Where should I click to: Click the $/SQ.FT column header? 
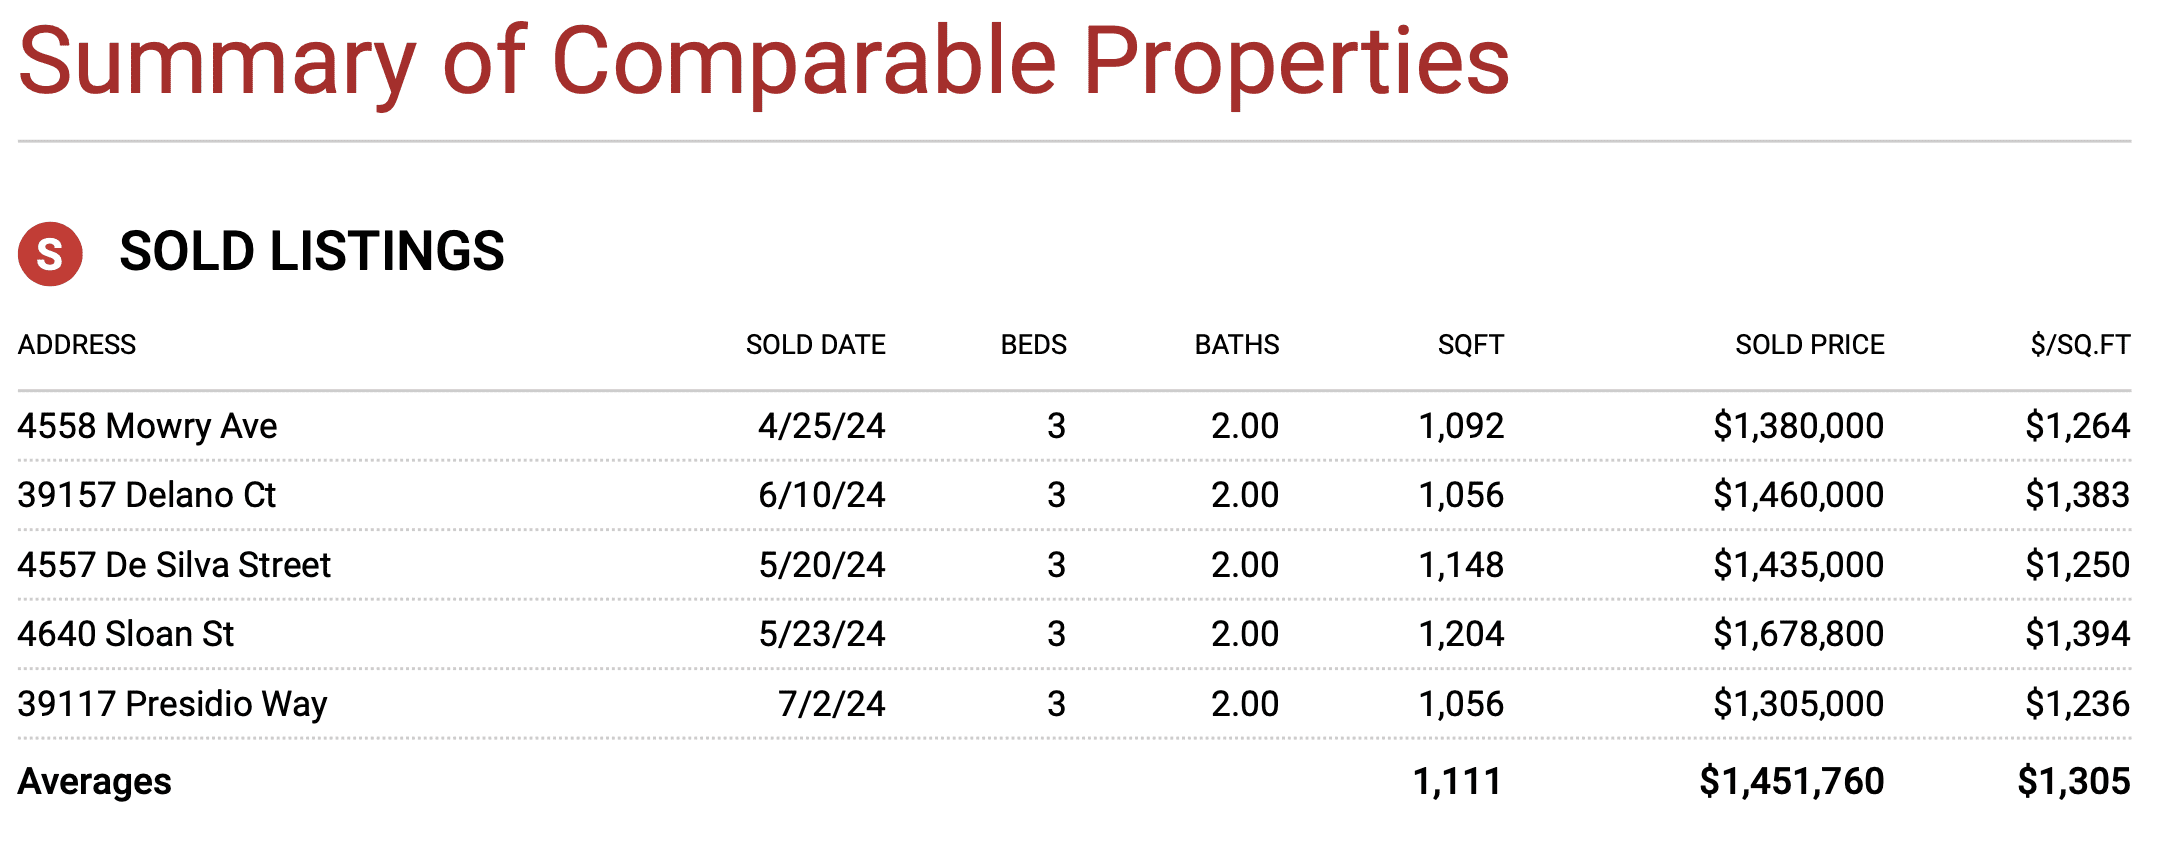click(x=2080, y=345)
